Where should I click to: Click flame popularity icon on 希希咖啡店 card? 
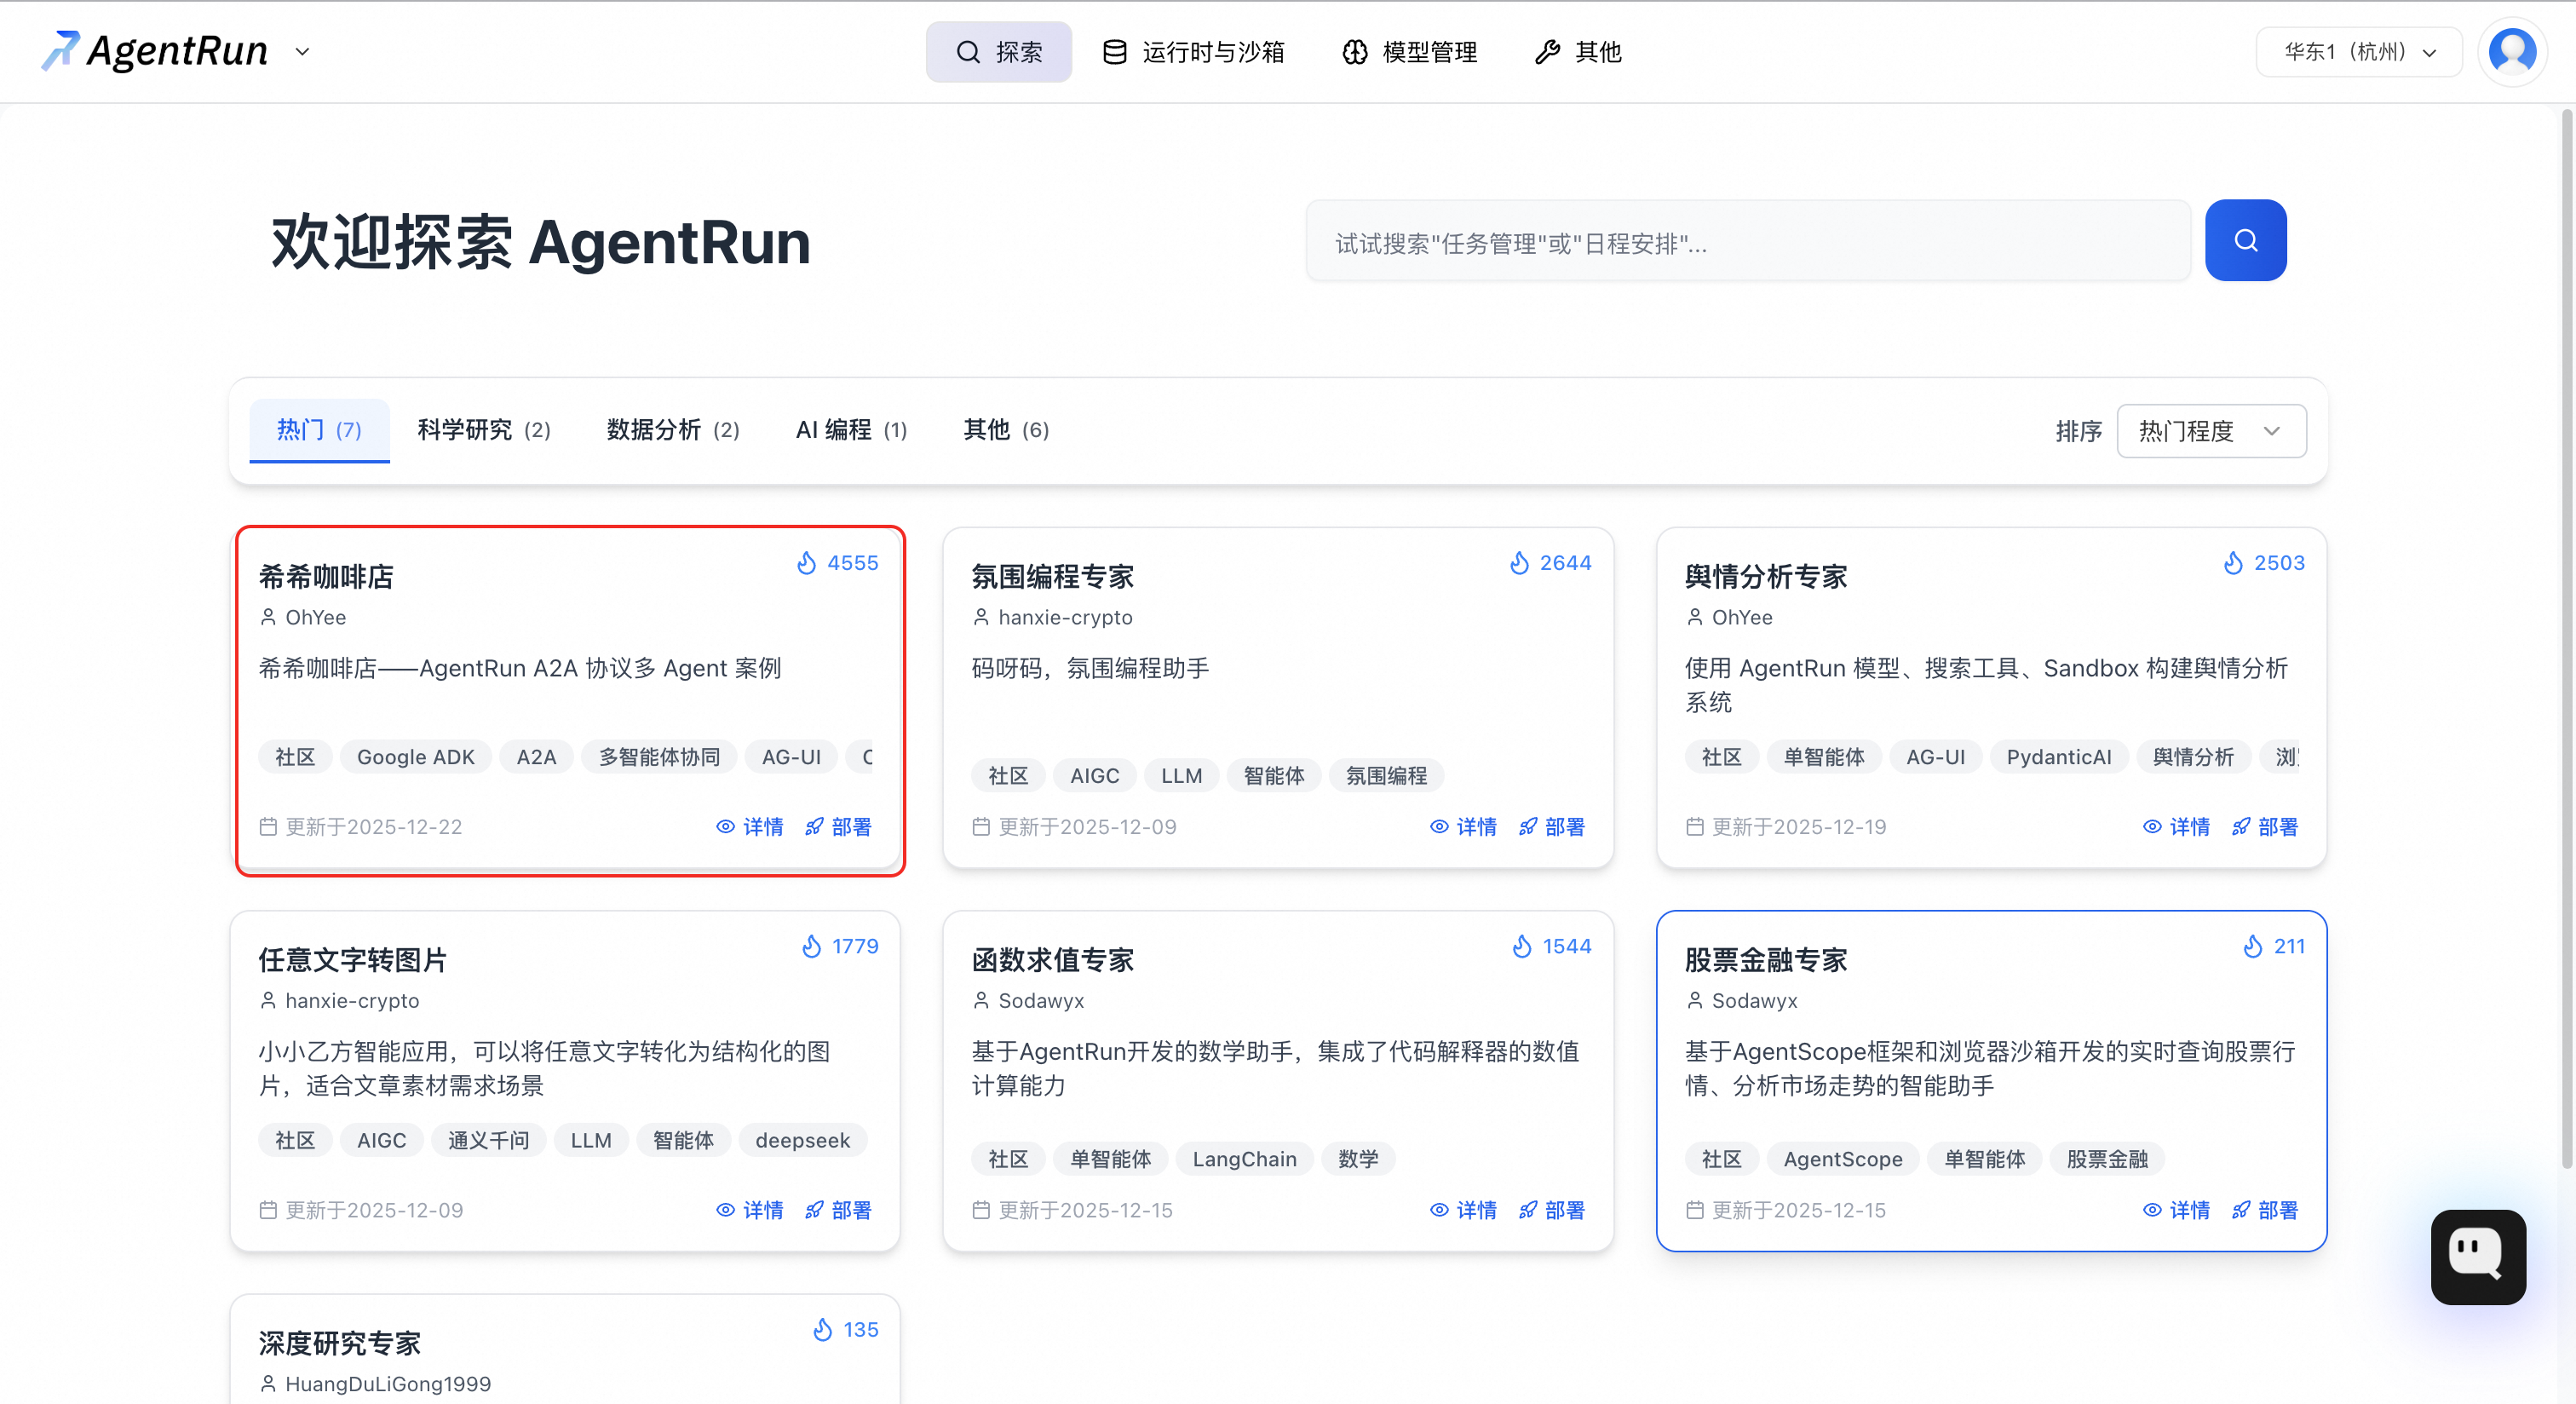pyautogui.click(x=806, y=563)
